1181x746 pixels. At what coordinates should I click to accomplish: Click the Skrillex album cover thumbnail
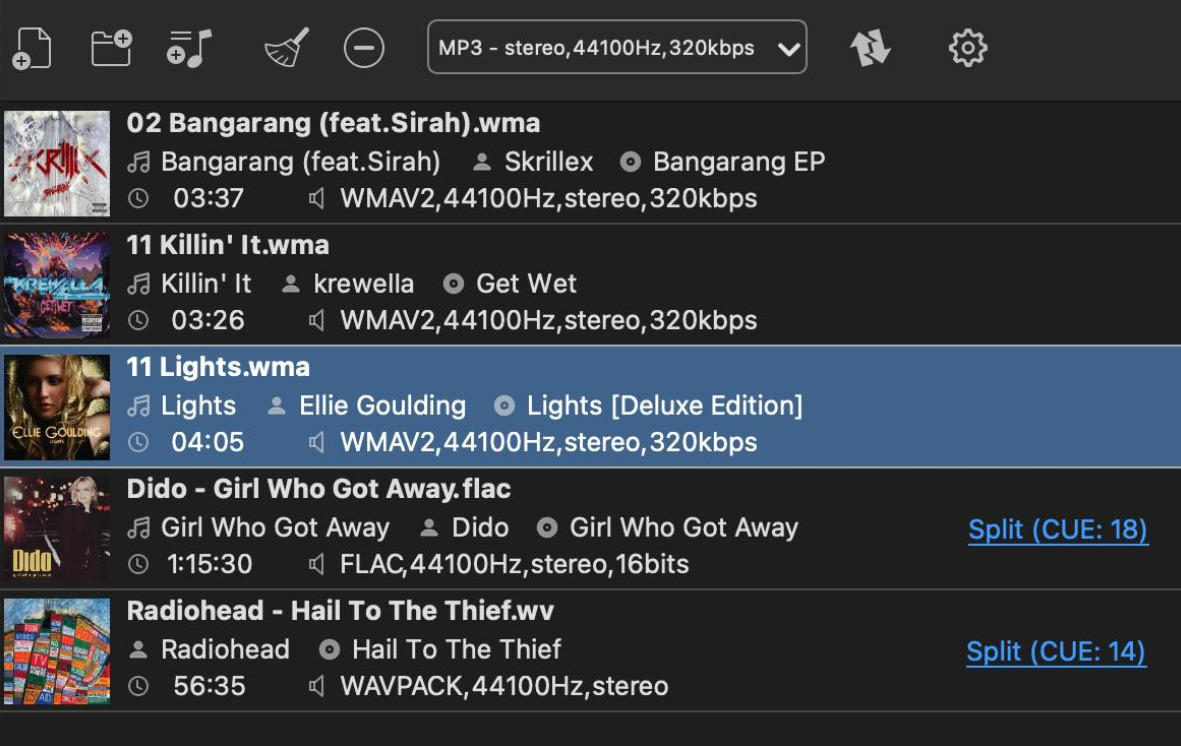pos(57,164)
